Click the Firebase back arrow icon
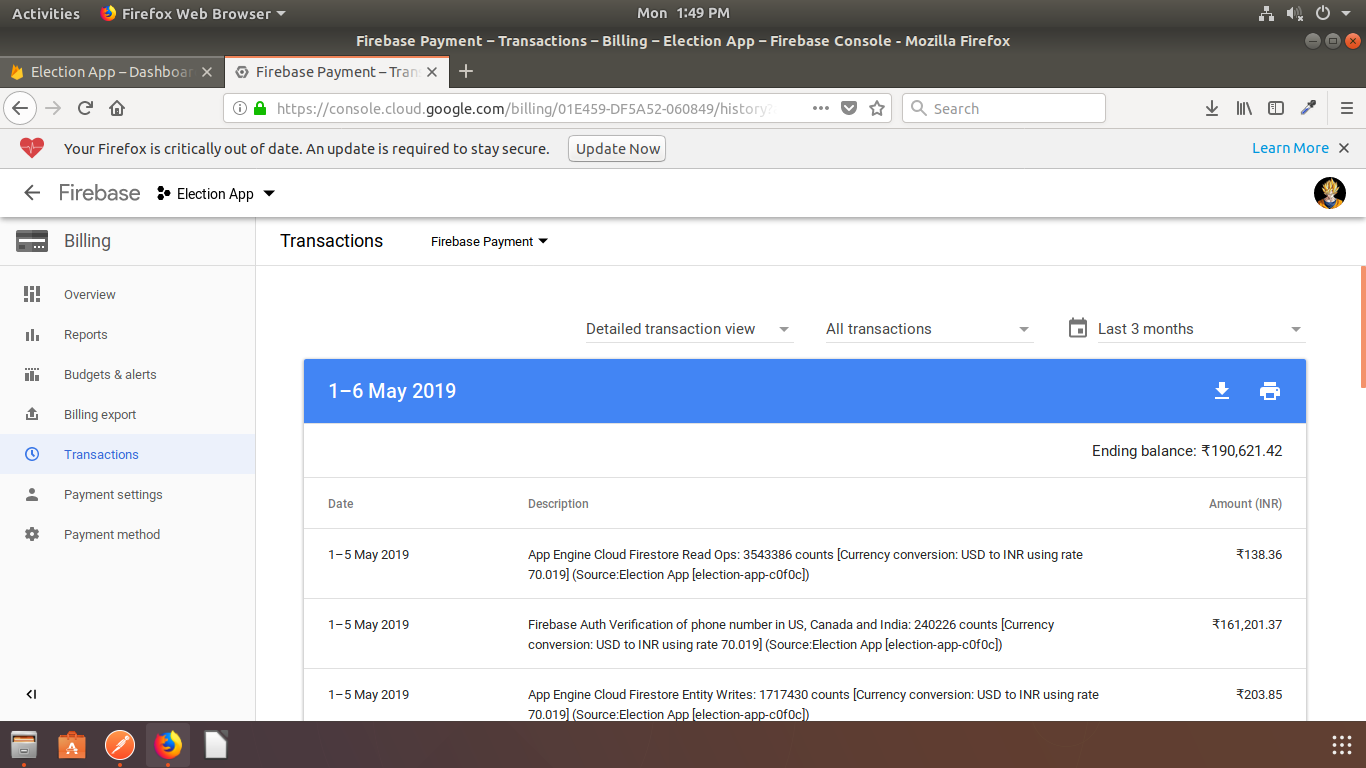Image resolution: width=1366 pixels, height=768 pixels. coord(32,193)
